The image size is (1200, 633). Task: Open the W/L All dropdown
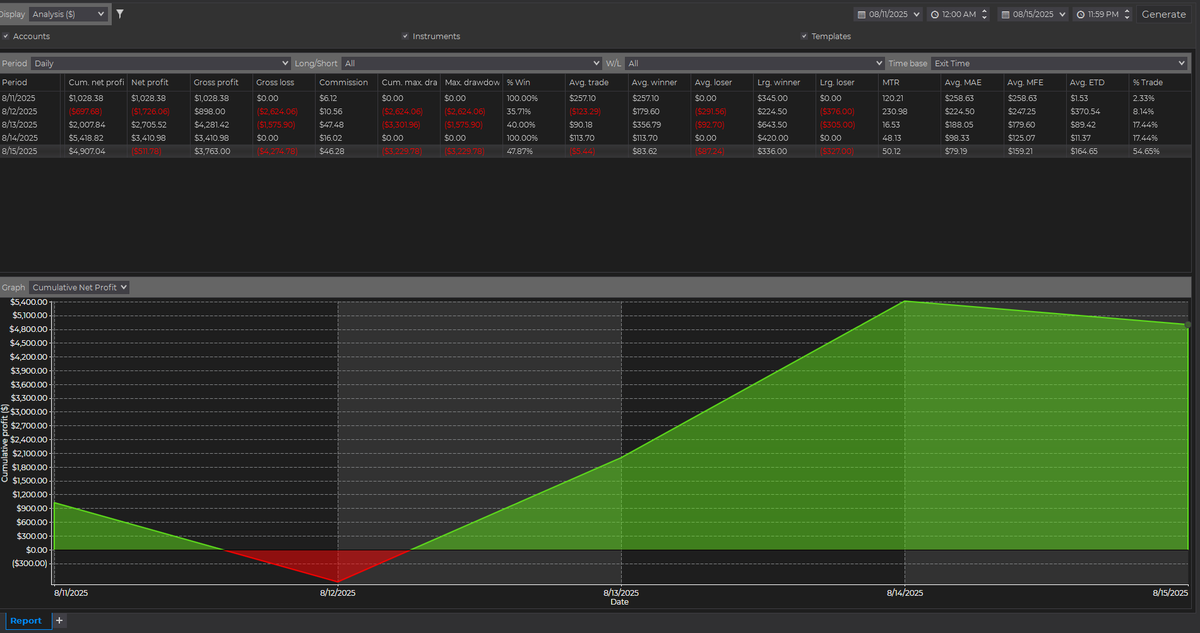point(755,63)
